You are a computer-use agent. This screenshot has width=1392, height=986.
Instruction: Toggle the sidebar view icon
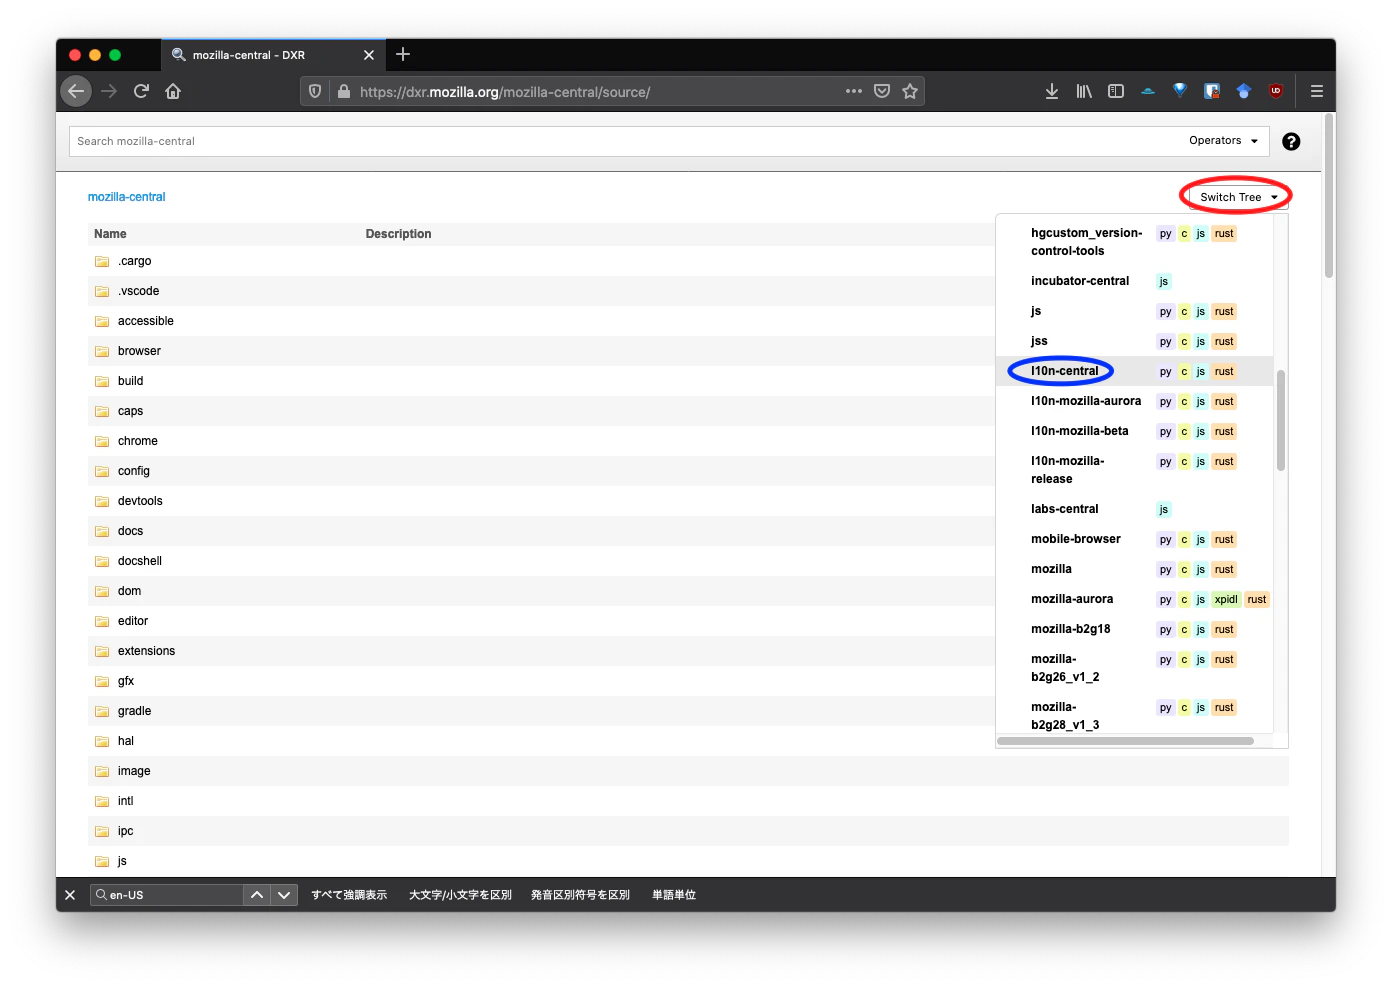pyautogui.click(x=1115, y=91)
